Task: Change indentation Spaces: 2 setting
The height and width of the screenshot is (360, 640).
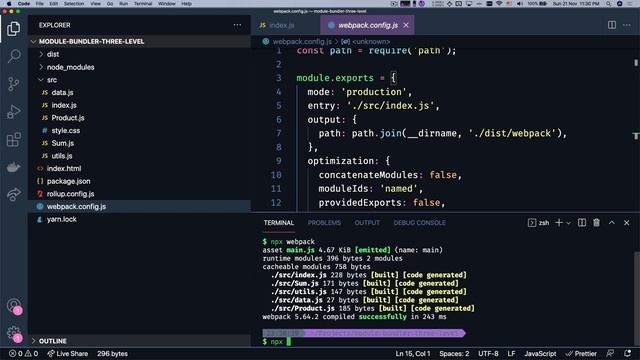Action: 454,353
